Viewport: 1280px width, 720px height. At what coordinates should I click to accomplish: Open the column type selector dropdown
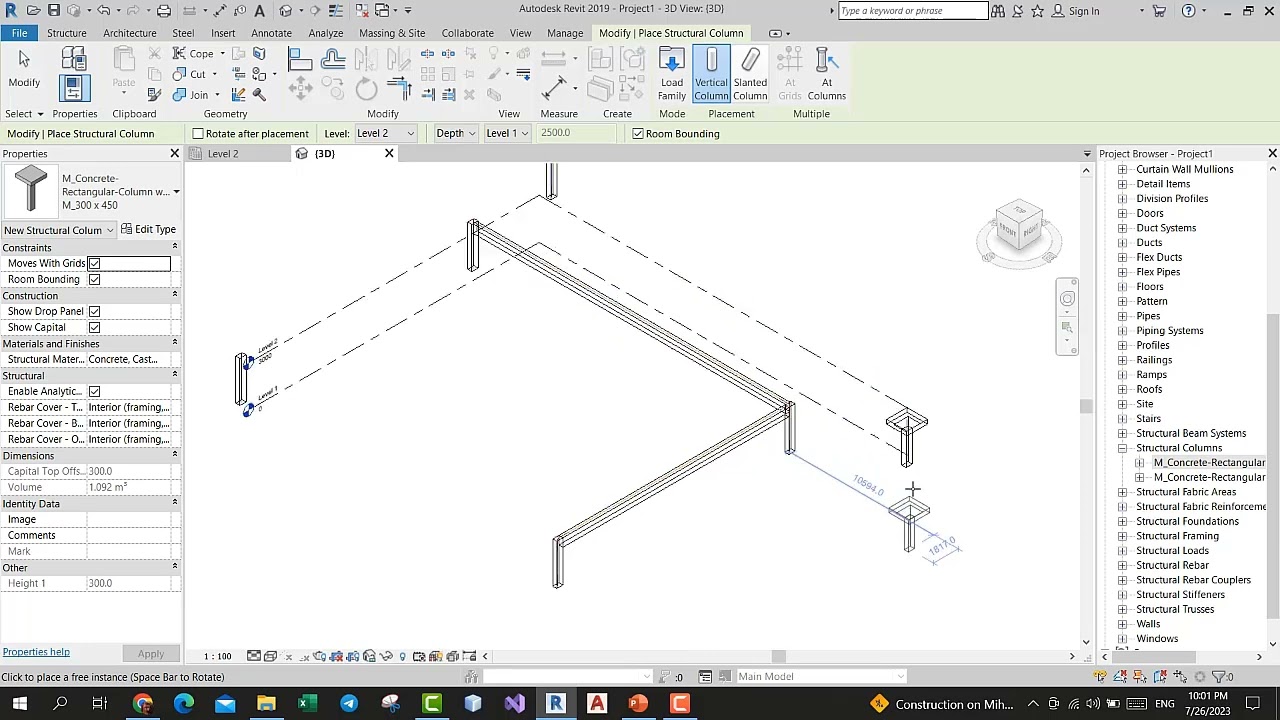pyautogui.click(x=176, y=192)
